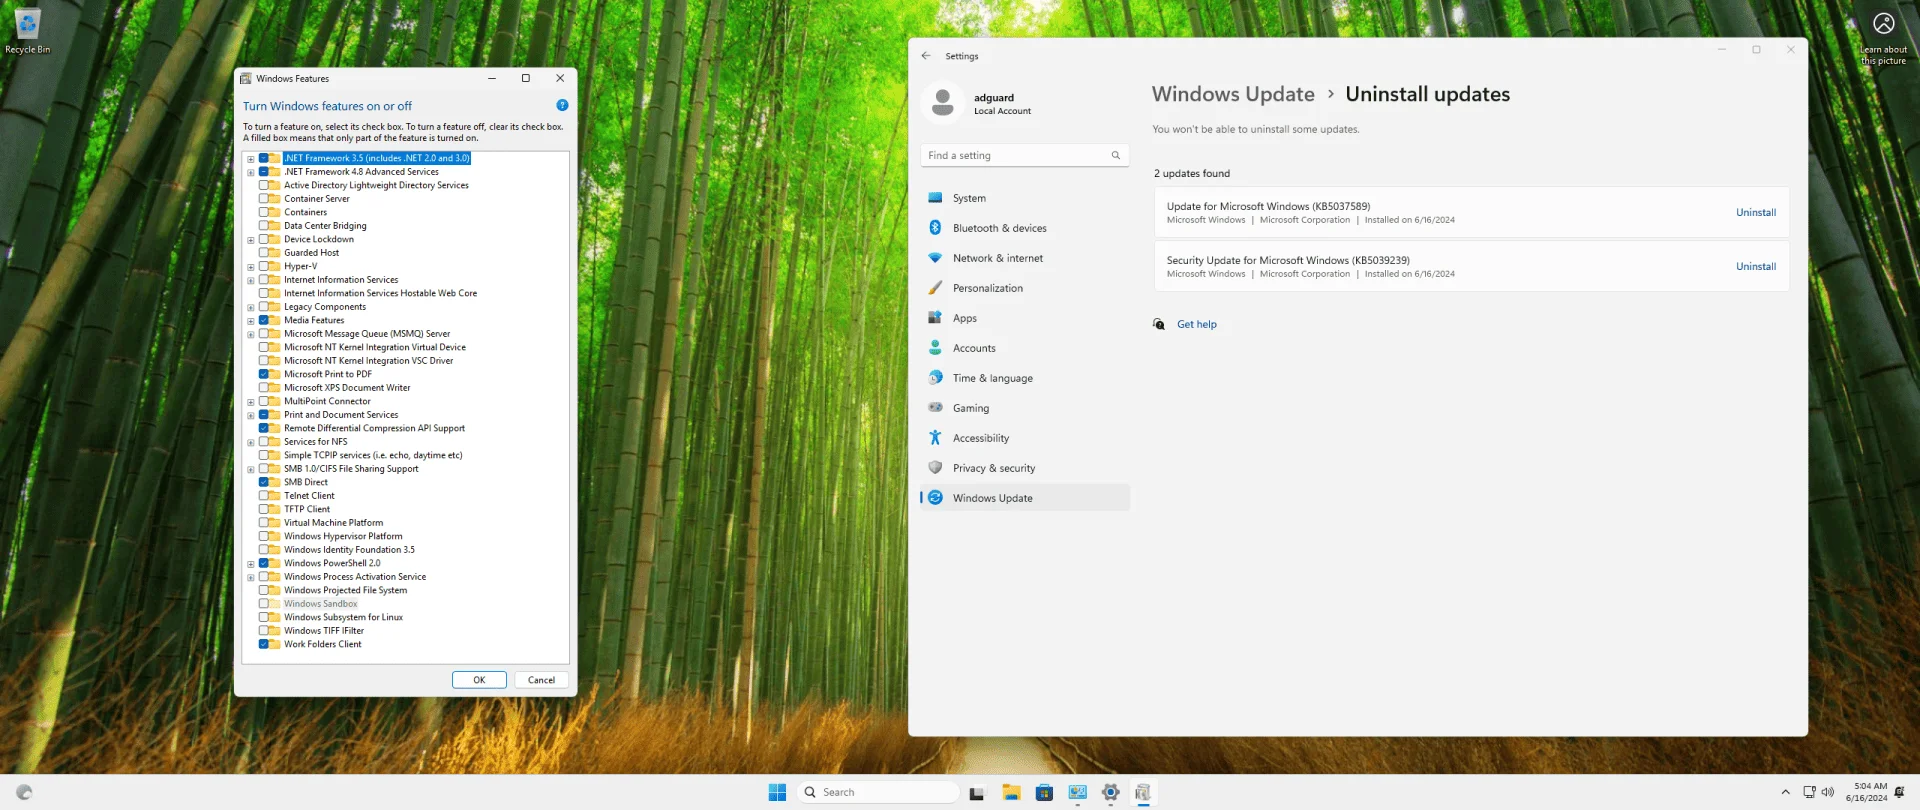Check the Hyper-V feature box
This screenshot has height=810, width=1920.
263,266
